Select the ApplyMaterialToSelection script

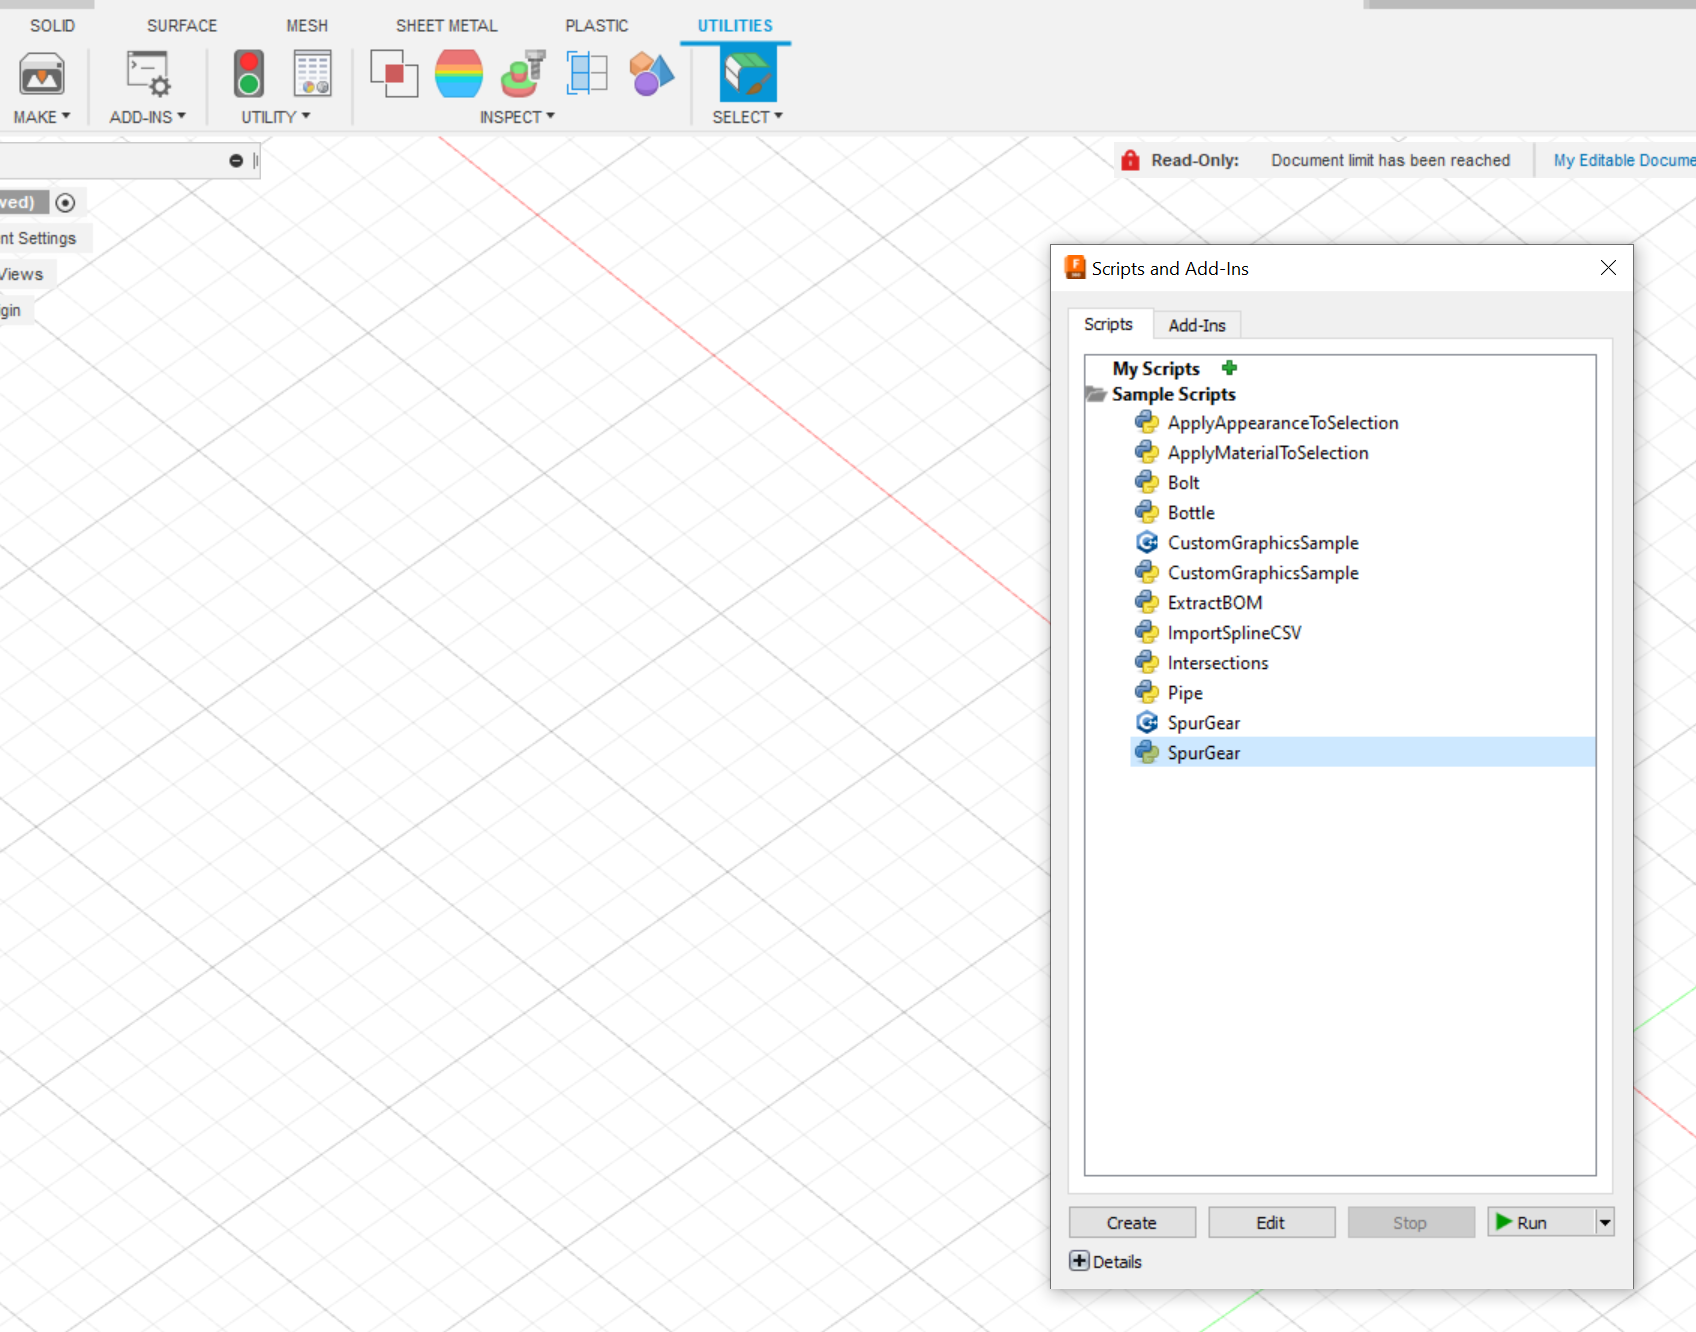click(1268, 453)
